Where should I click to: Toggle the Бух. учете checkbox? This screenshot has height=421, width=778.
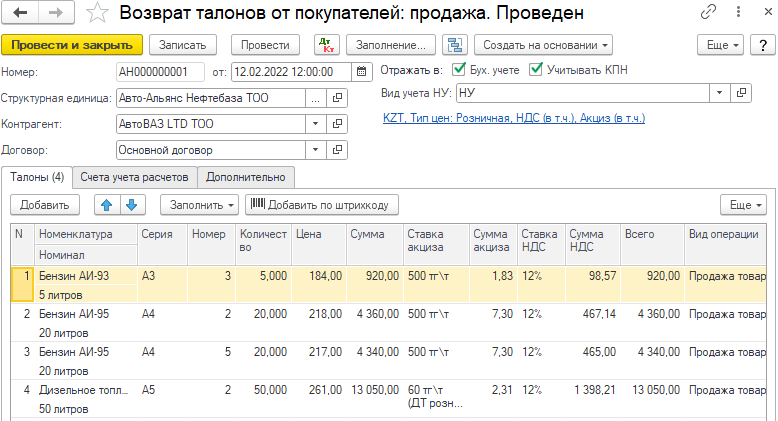pyautogui.click(x=460, y=70)
